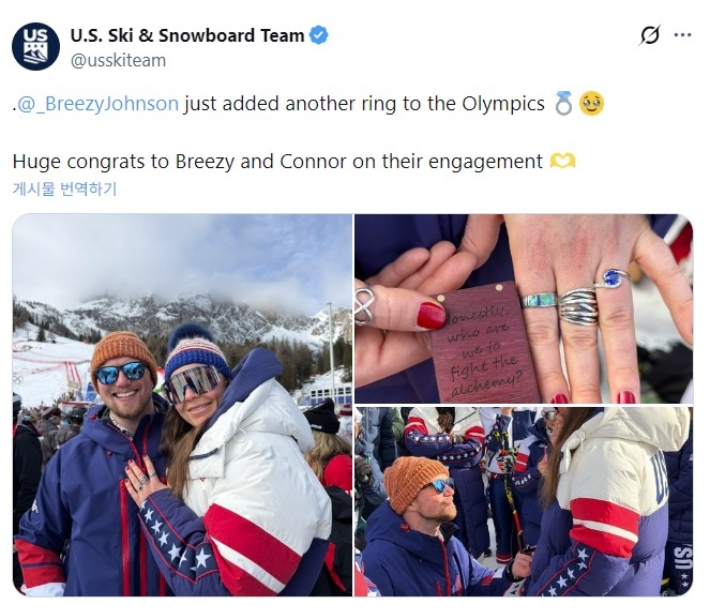The width and height of the screenshot is (710, 611).
Task: Open the couple portrait photo
Action: (182, 405)
